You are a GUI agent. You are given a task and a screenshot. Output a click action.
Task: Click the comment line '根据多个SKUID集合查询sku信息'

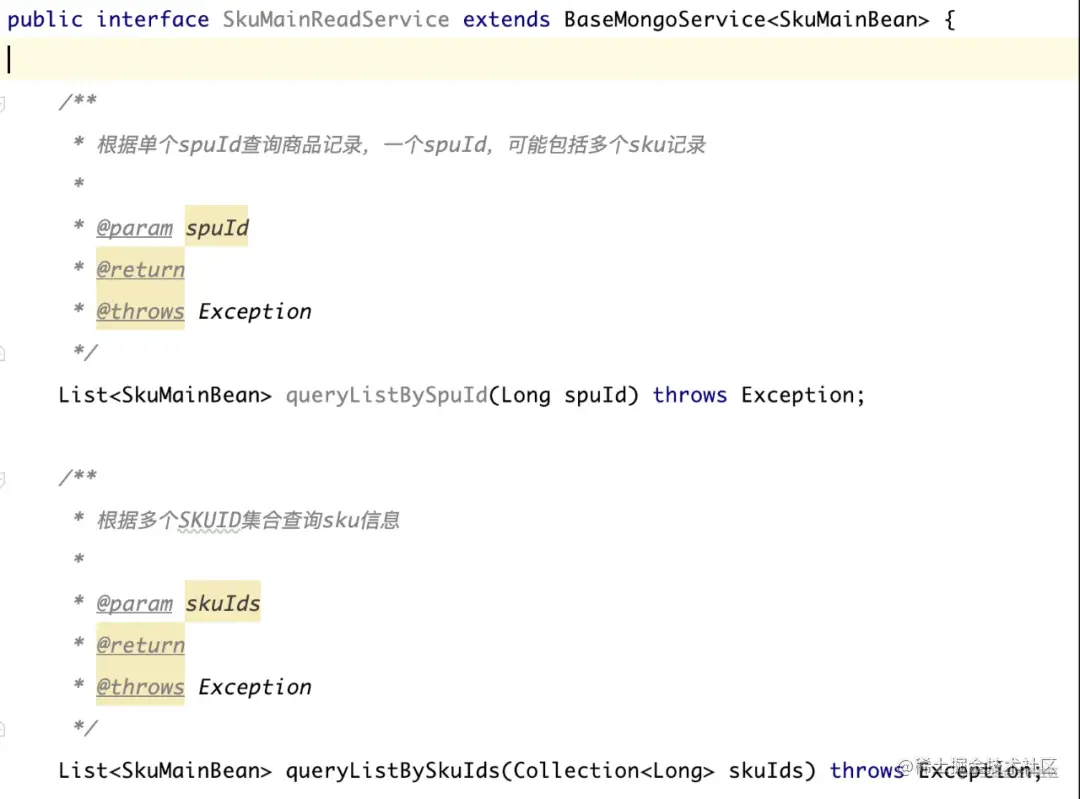pos(248,520)
